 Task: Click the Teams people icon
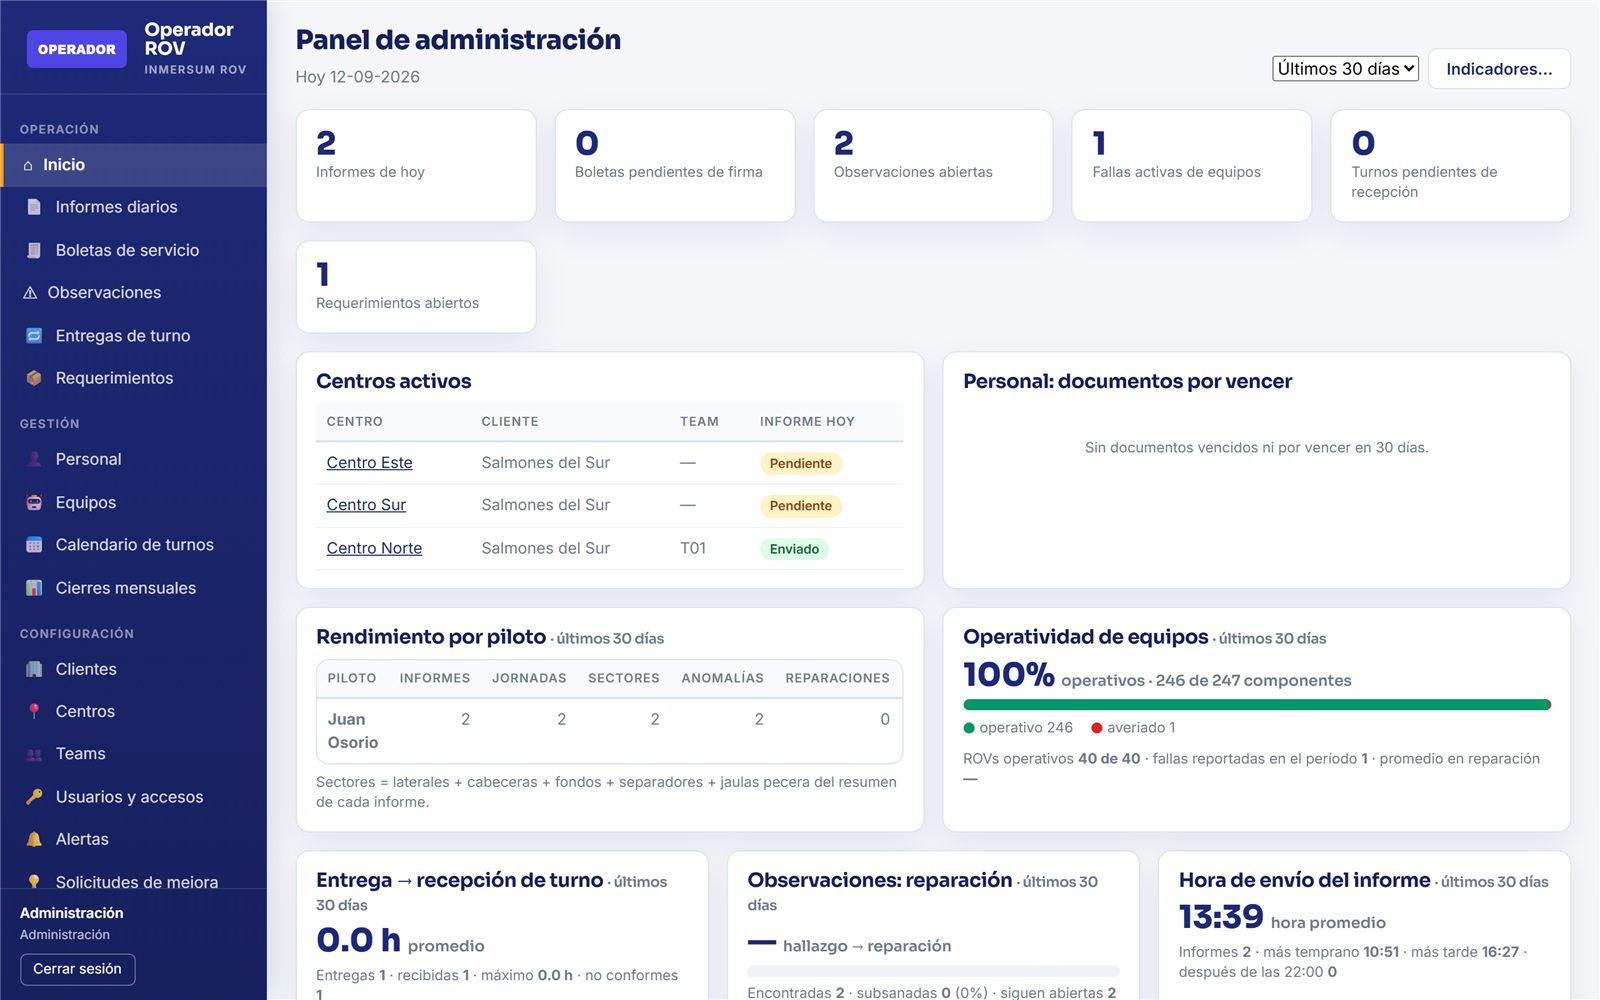pos(34,754)
